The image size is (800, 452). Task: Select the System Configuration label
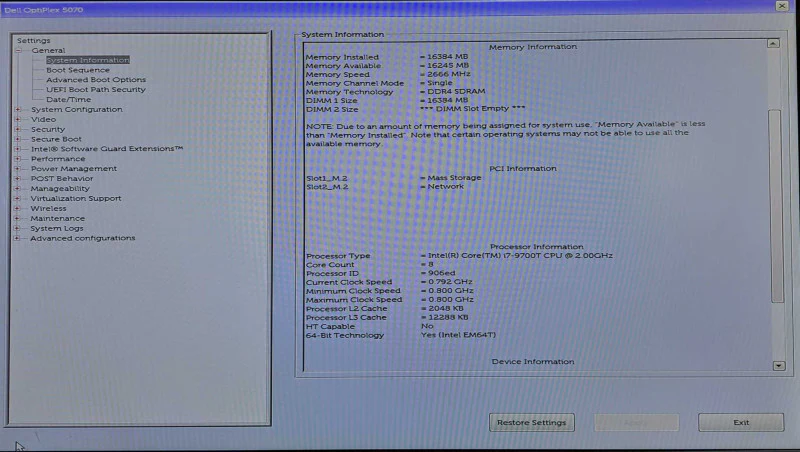tap(77, 109)
